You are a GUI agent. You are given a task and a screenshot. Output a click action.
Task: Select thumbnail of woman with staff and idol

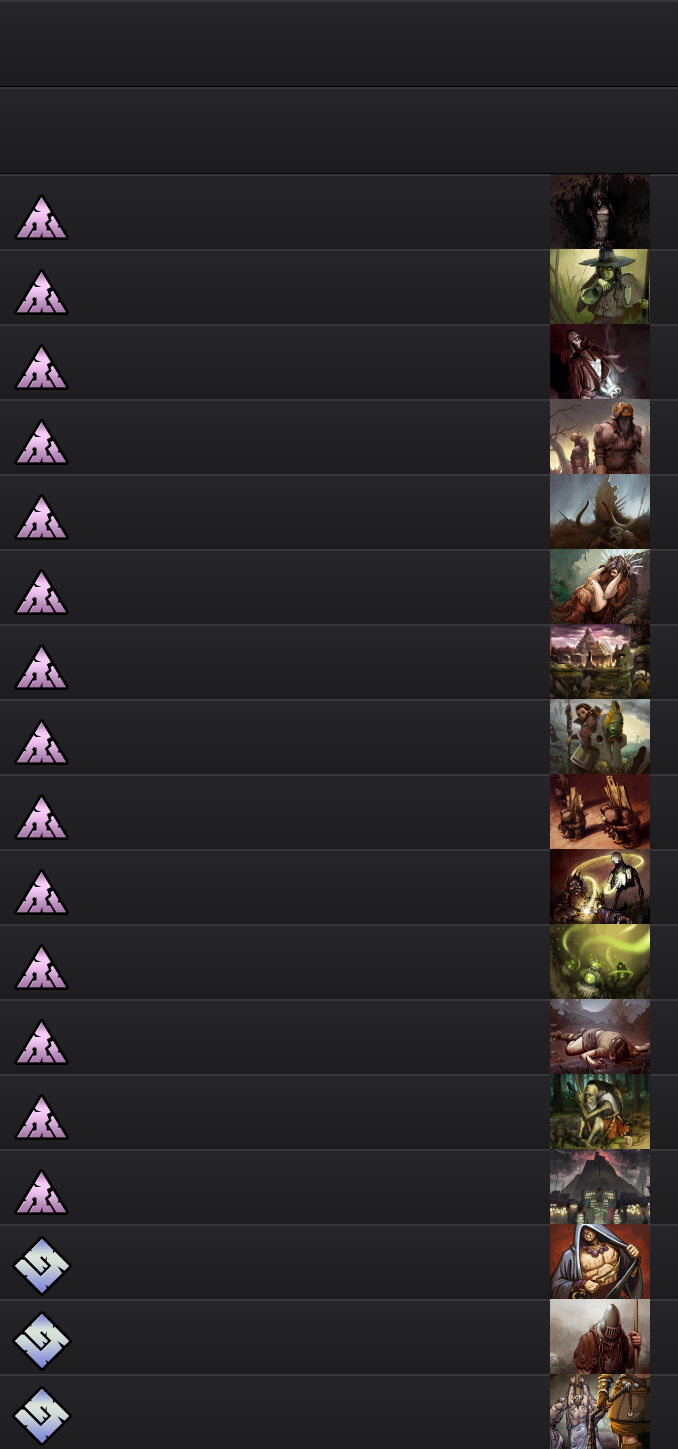(600, 737)
